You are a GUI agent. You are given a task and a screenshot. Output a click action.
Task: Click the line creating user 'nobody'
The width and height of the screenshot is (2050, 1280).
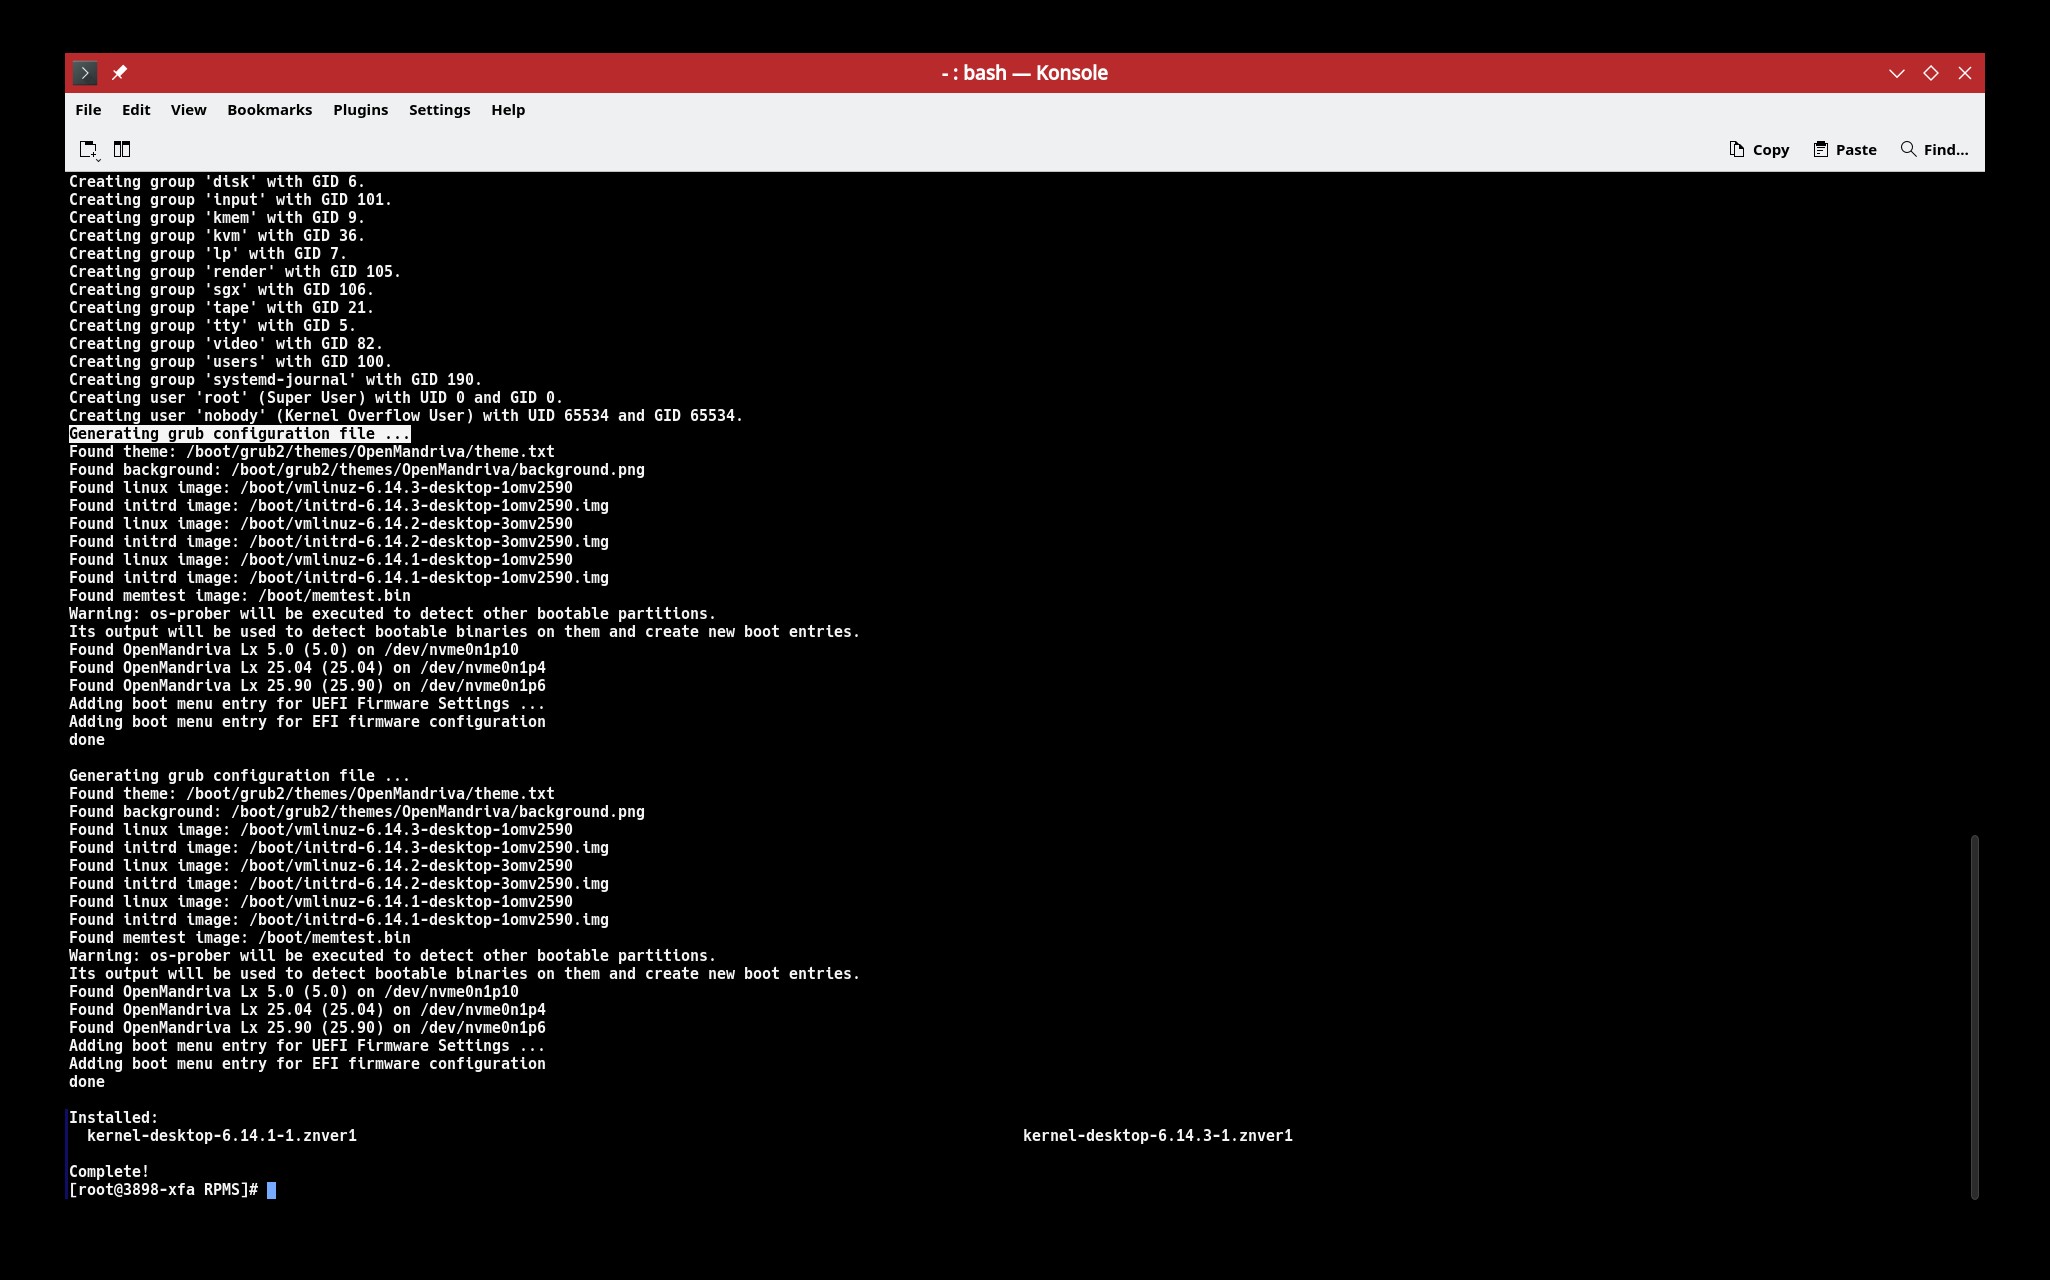(406, 416)
